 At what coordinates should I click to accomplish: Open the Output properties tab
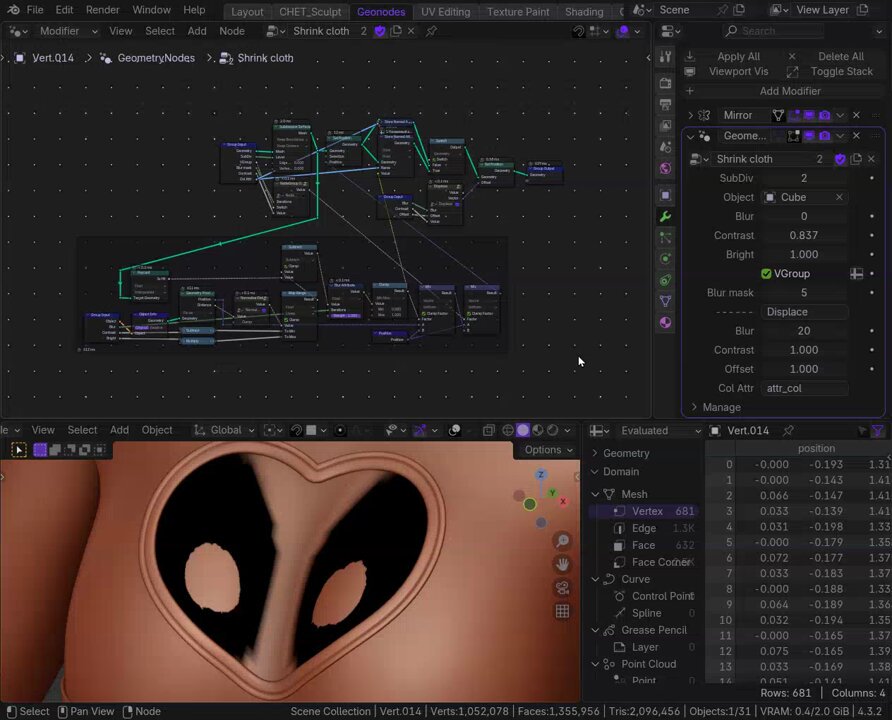(x=665, y=105)
